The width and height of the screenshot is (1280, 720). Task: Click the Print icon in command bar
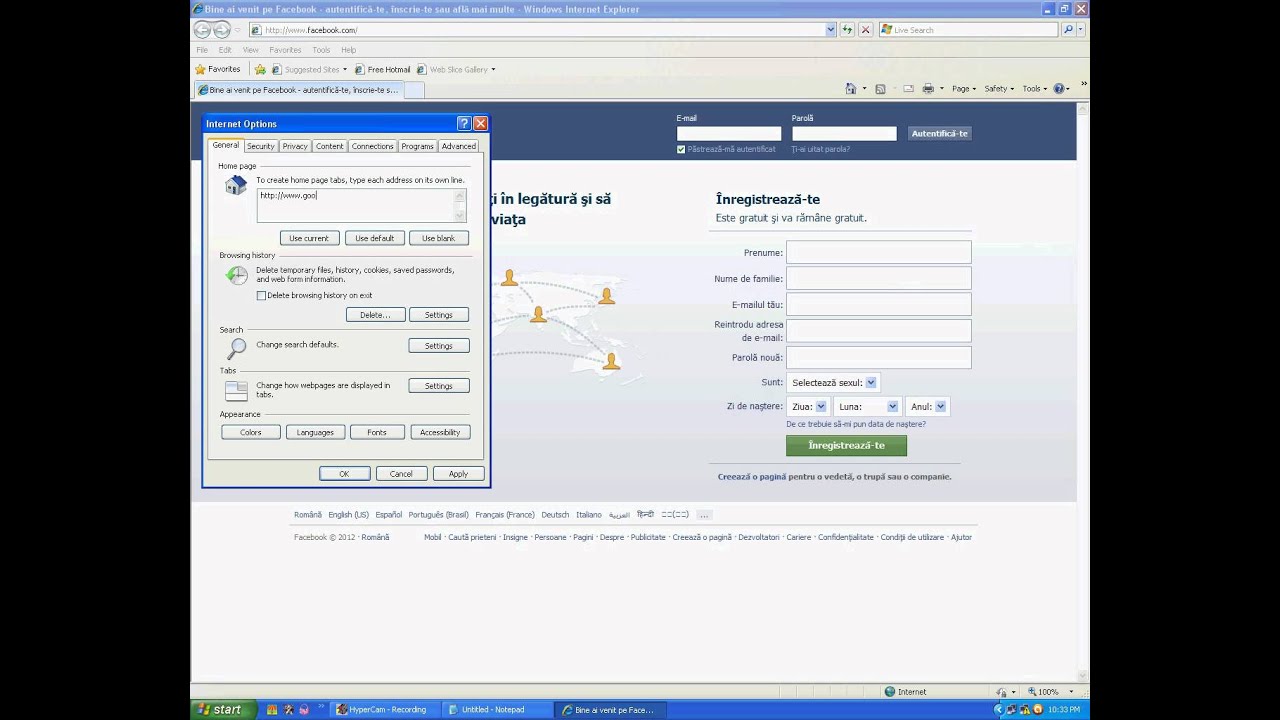pyautogui.click(x=928, y=89)
